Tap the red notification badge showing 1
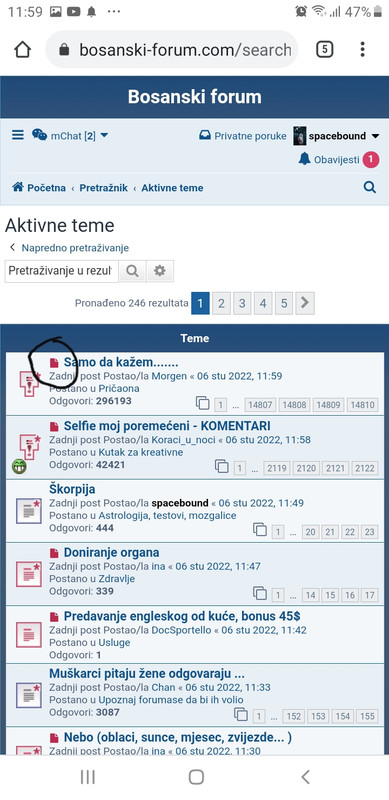389x800 pixels. point(371,160)
